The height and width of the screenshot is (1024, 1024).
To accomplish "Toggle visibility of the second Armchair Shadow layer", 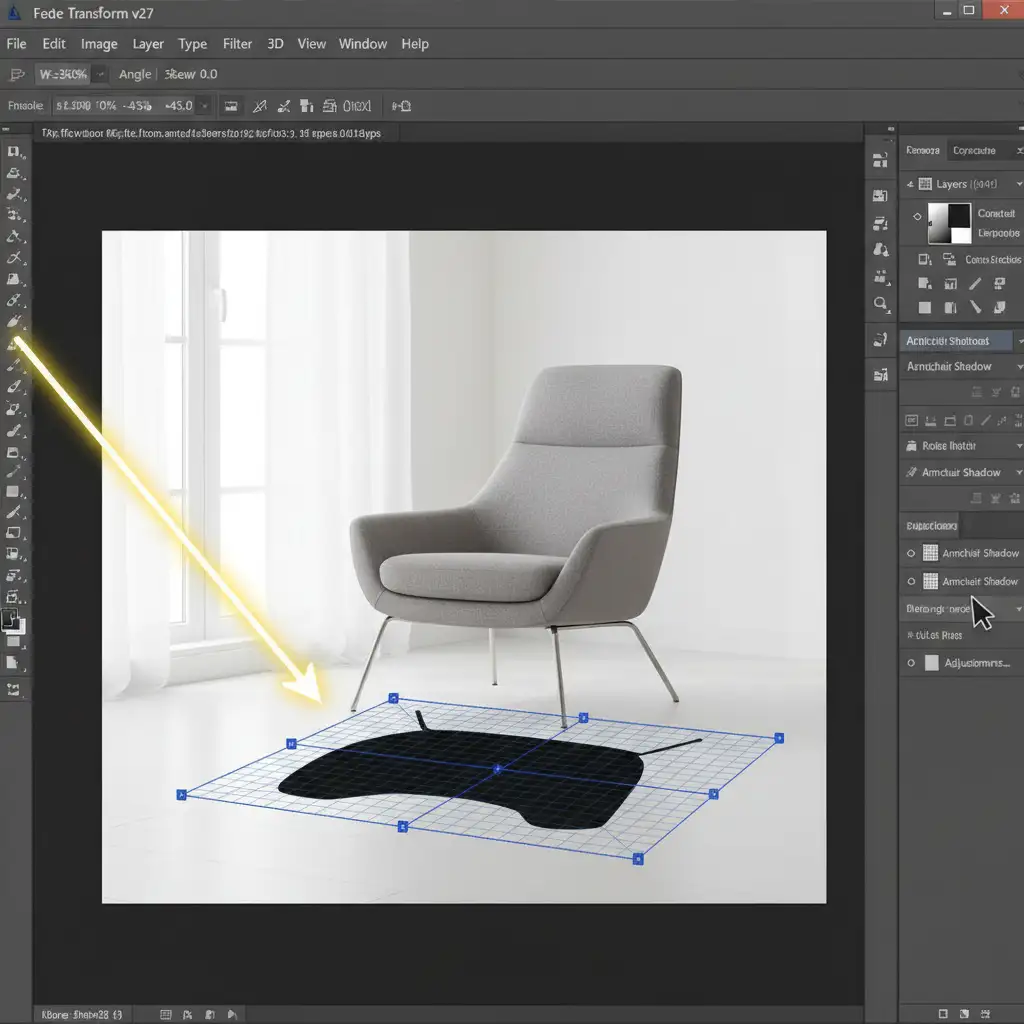I will click(x=911, y=581).
